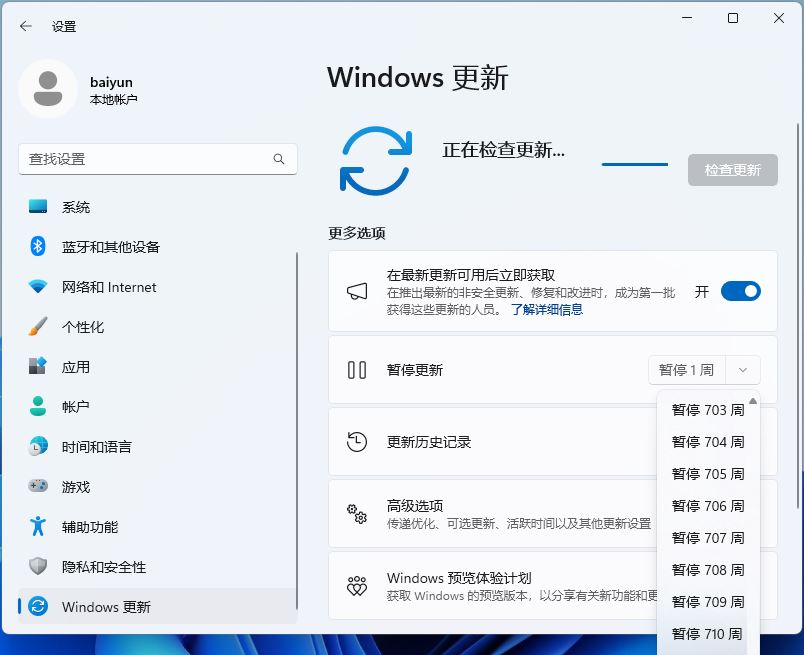Open 个性化 settings category
Viewport: 804px width, 655px height.
[157, 327]
